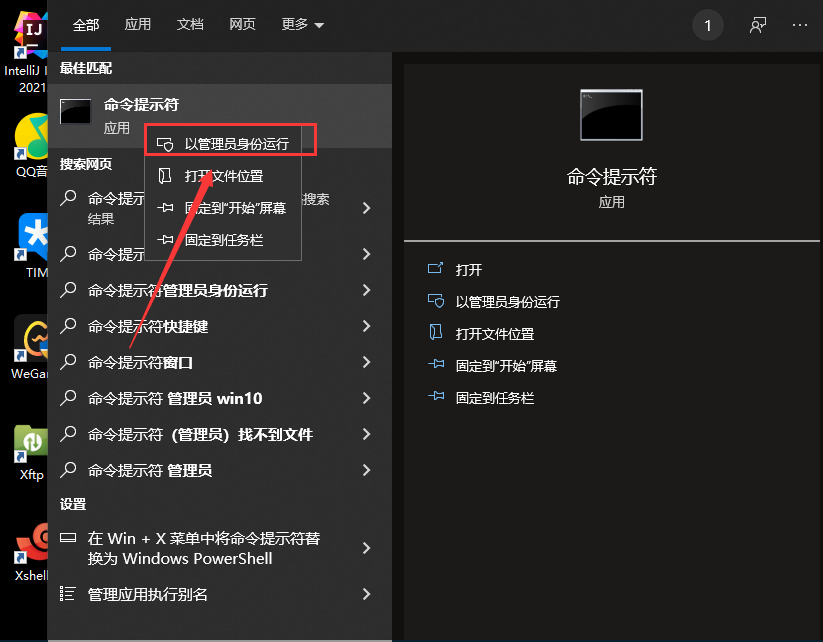Click search icon beside 命令提示符 管理员 win10

pos(68,398)
